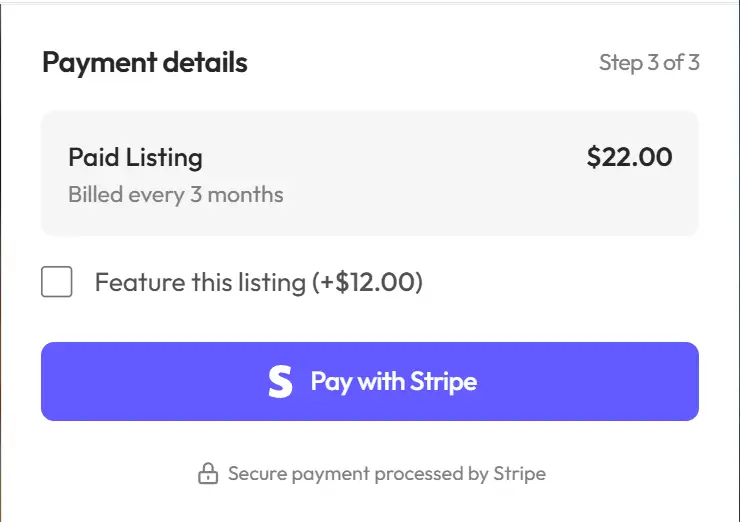Viewport: 740px width, 522px height.
Task: Click the Paid Listing title
Action: 135,157
